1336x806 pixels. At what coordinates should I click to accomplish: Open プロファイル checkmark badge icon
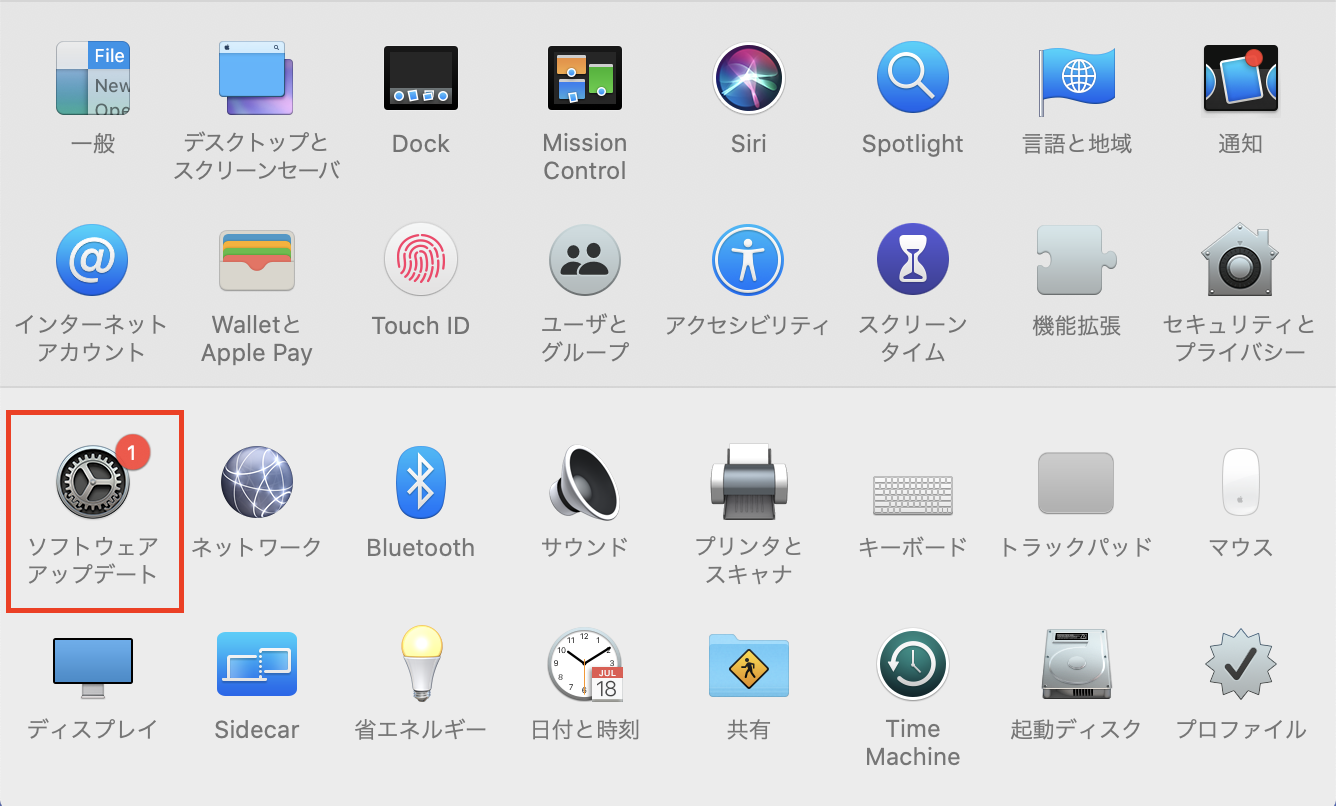[1241, 664]
